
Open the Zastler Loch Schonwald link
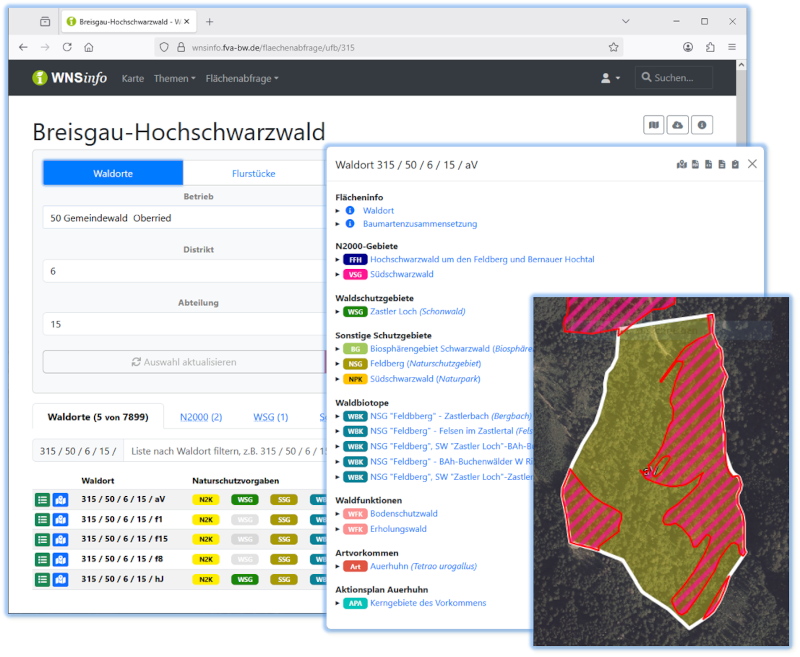click(417, 311)
